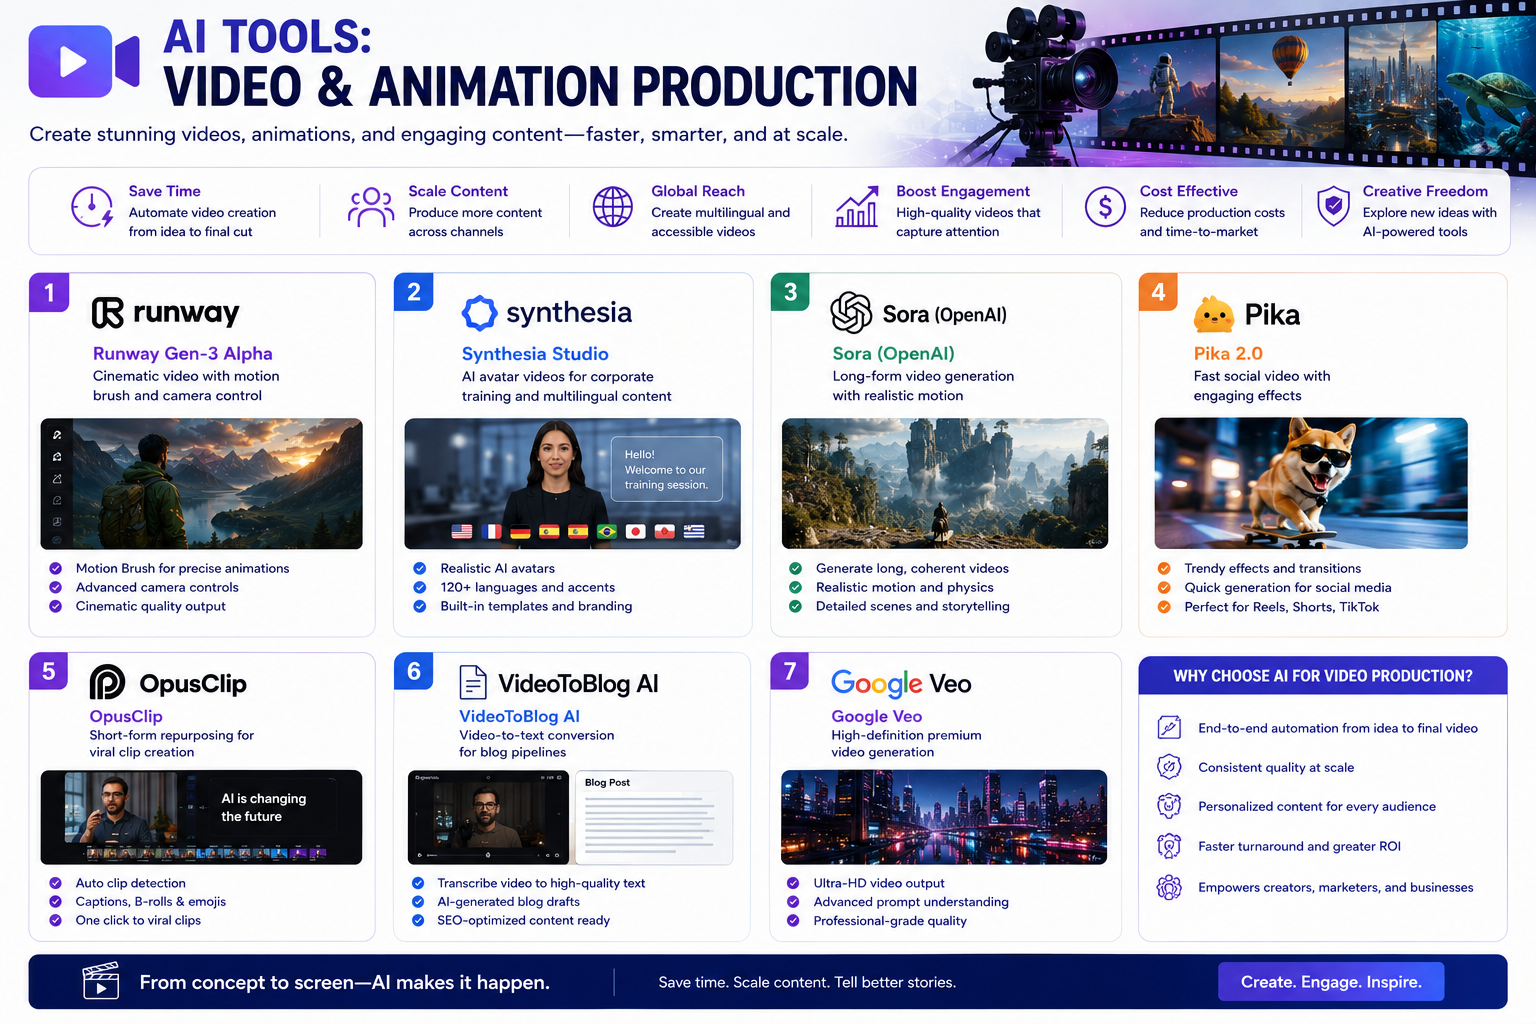Open the blue VideoToBlog AI title link
The height and width of the screenshot is (1024, 1536).
pyautogui.click(x=519, y=716)
